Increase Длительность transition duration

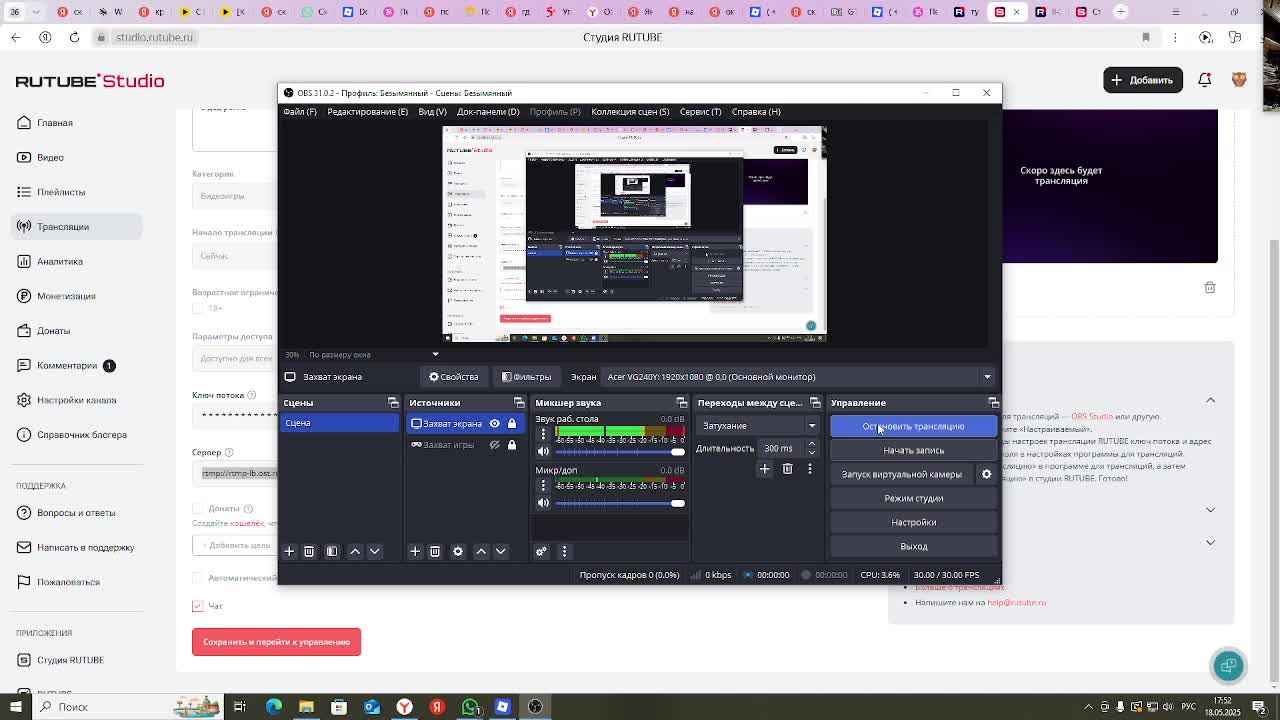point(811,444)
